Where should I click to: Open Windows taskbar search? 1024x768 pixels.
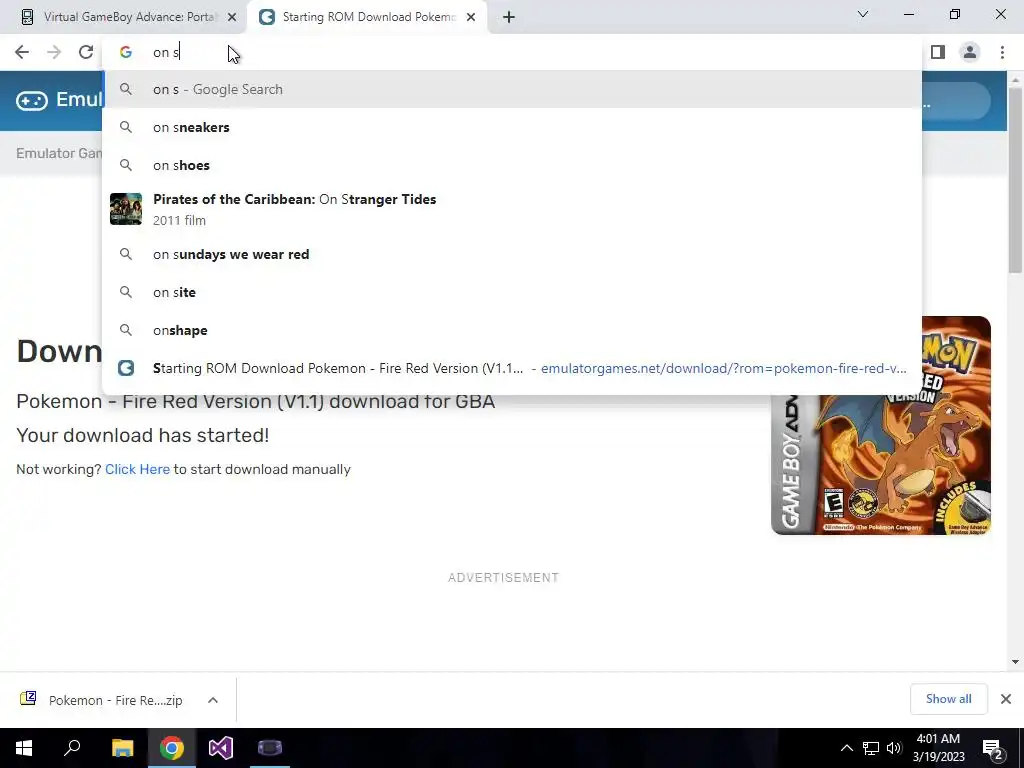[72, 748]
